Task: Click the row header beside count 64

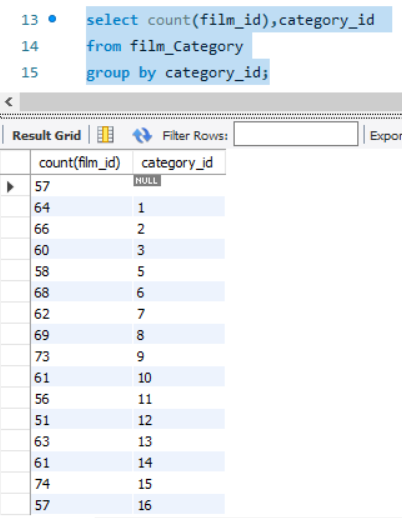Action: click(x=15, y=207)
